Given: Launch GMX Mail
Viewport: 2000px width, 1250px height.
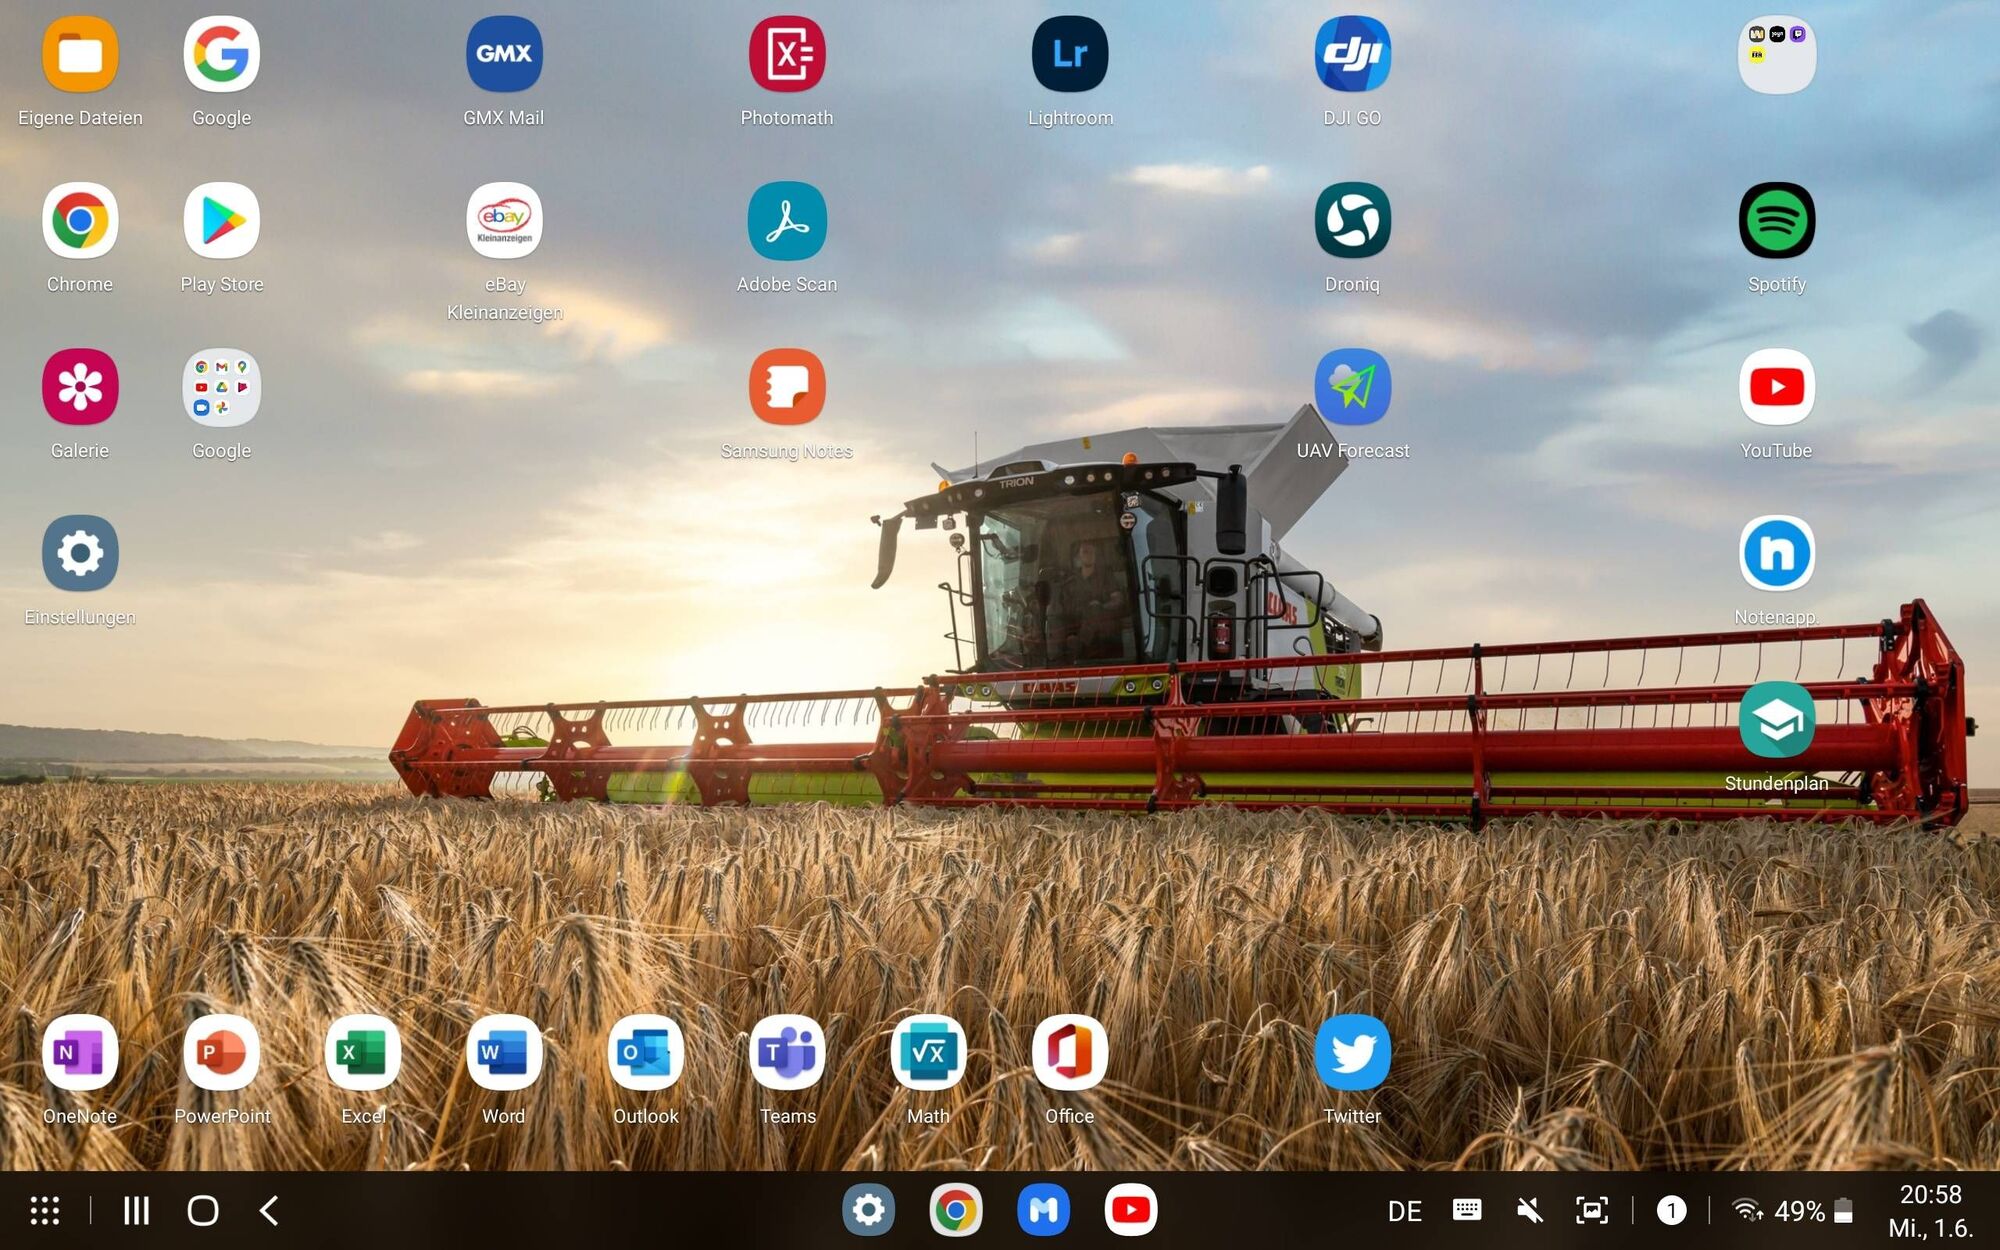Looking at the screenshot, I should [x=504, y=55].
